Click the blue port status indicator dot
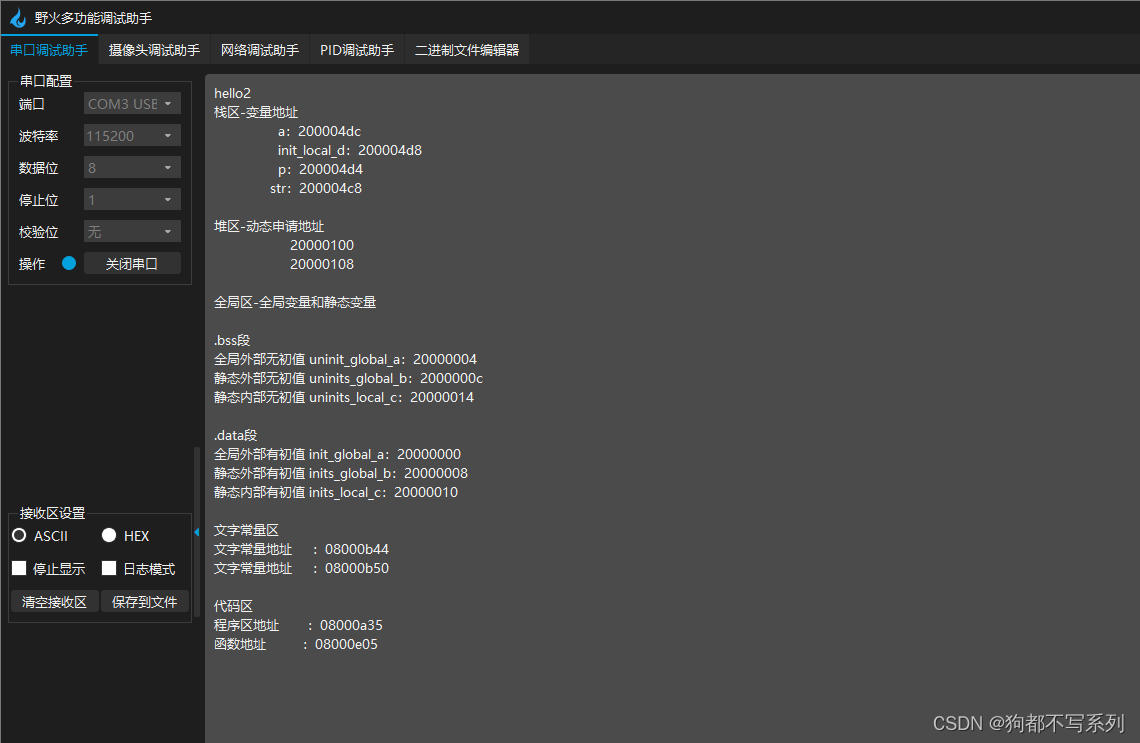 pos(69,263)
